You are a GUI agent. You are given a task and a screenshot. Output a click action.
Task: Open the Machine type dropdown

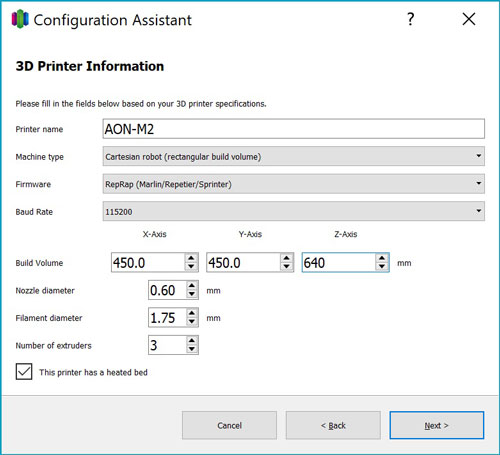tap(294, 156)
